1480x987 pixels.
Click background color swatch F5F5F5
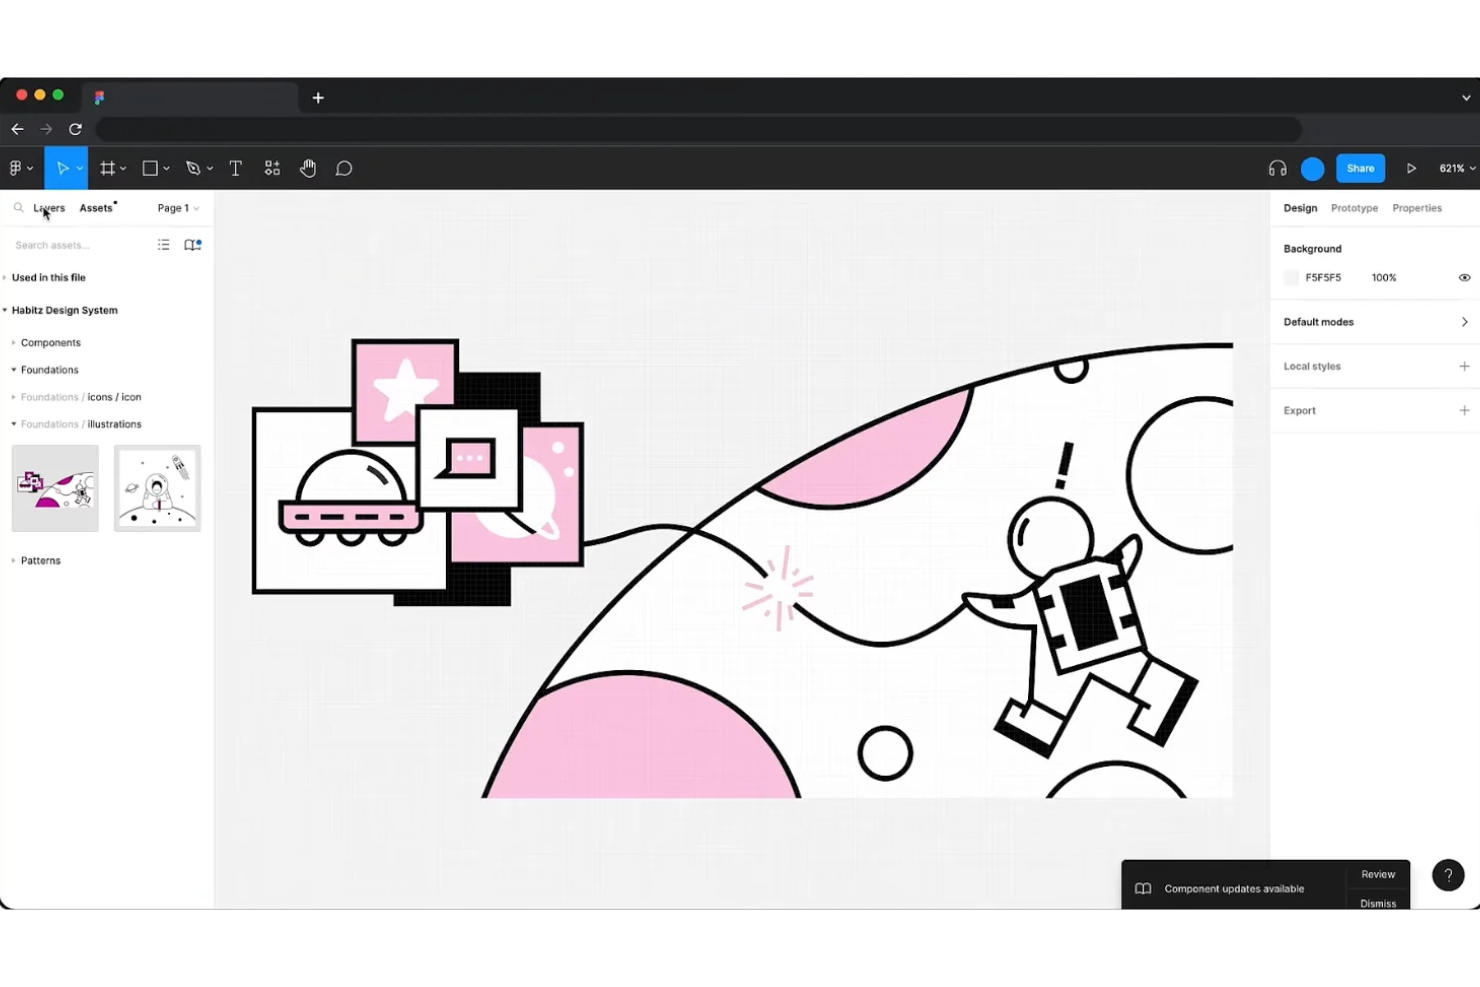pyautogui.click(x=1291, y=278)
